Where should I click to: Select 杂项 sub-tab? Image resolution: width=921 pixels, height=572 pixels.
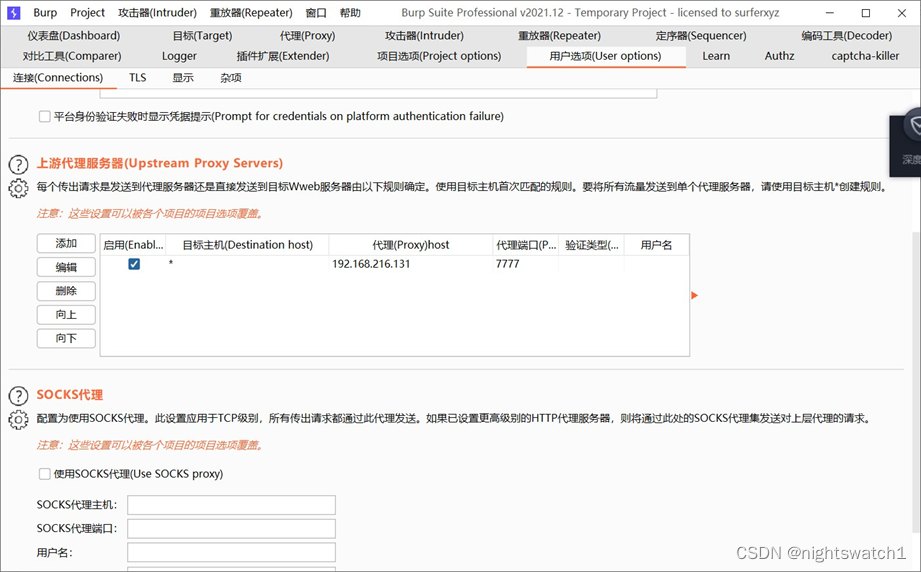231,78
